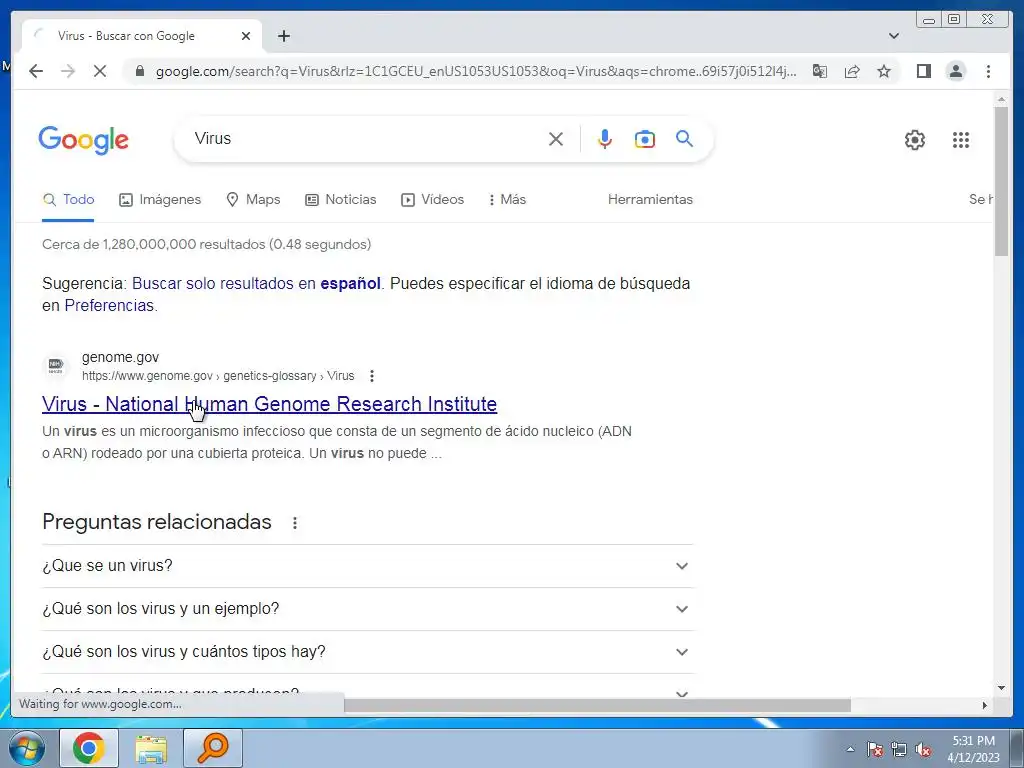This screenshot has height=768, width=1024.
Task: Open Google quick settings gear
Action: 914,140
